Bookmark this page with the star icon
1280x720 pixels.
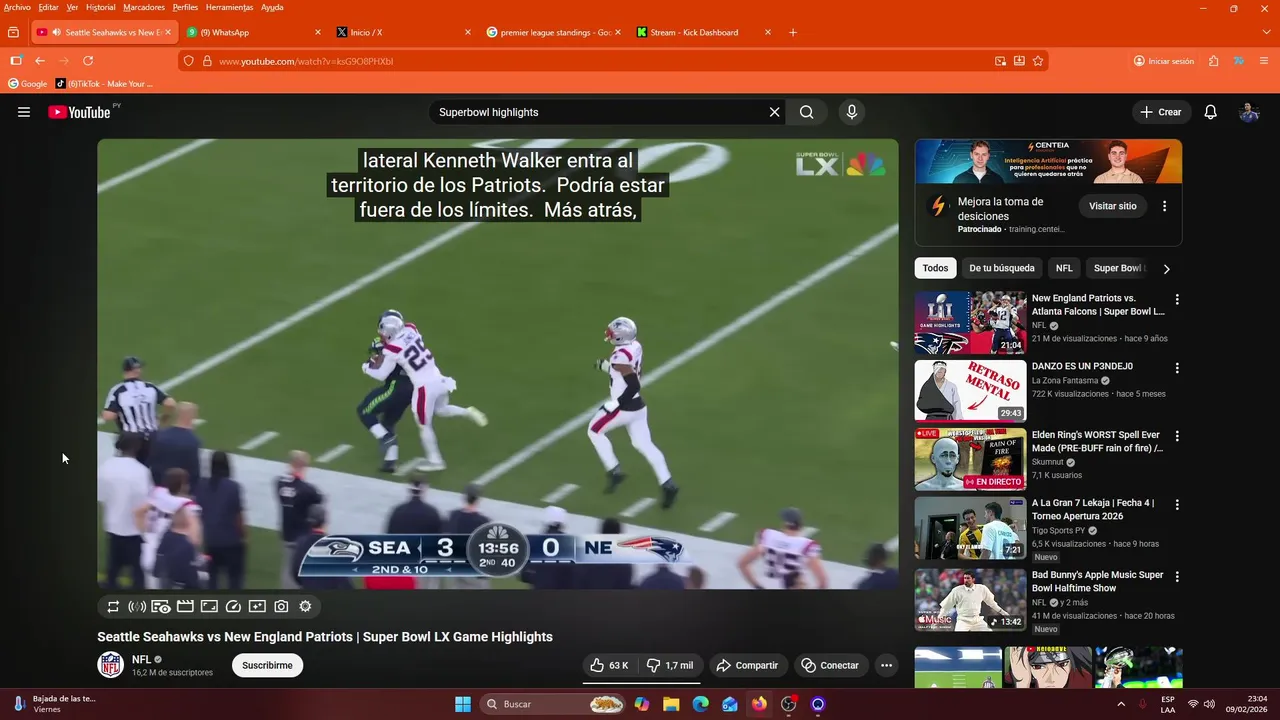(1038, 61)
